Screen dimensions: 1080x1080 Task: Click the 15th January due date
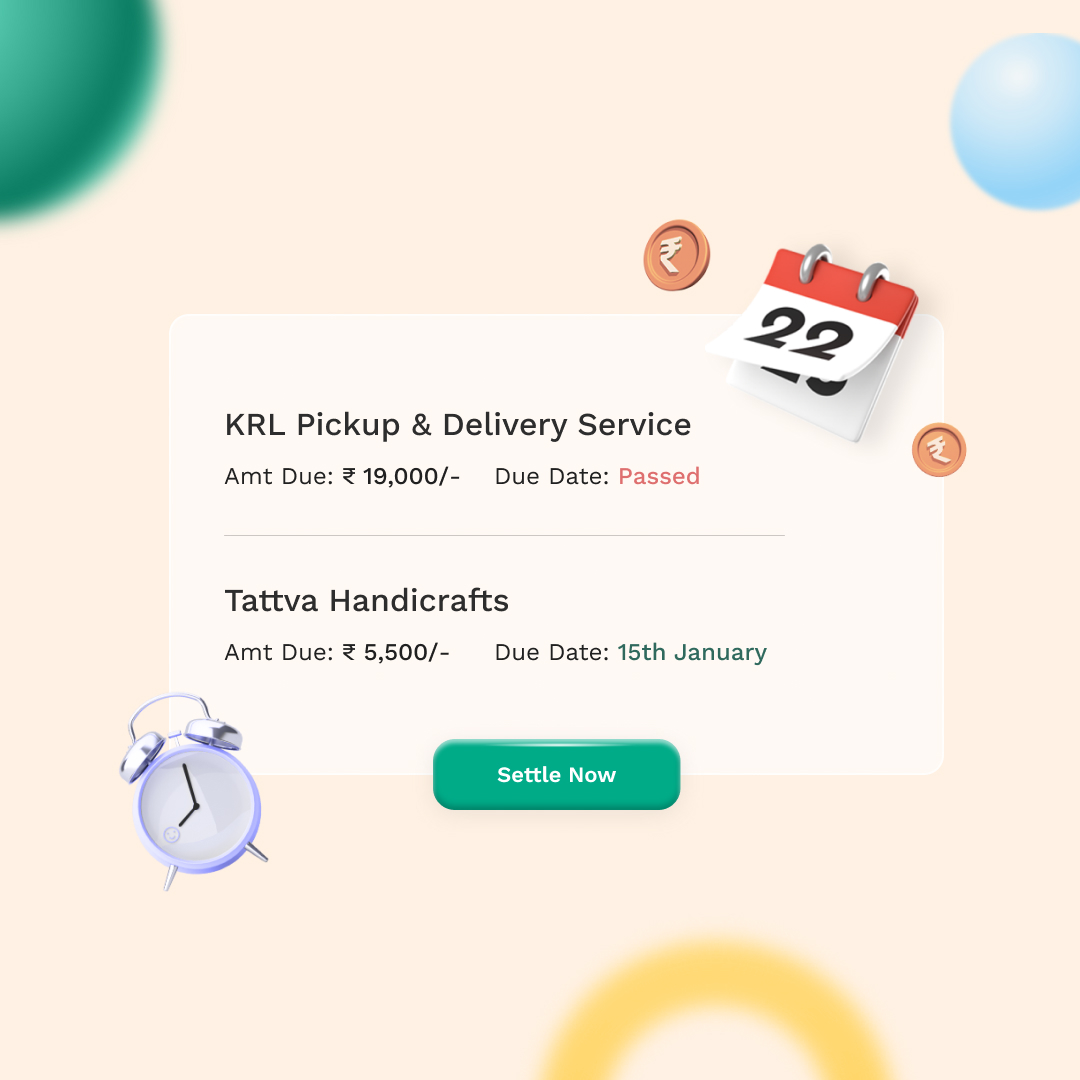point(692,652)
